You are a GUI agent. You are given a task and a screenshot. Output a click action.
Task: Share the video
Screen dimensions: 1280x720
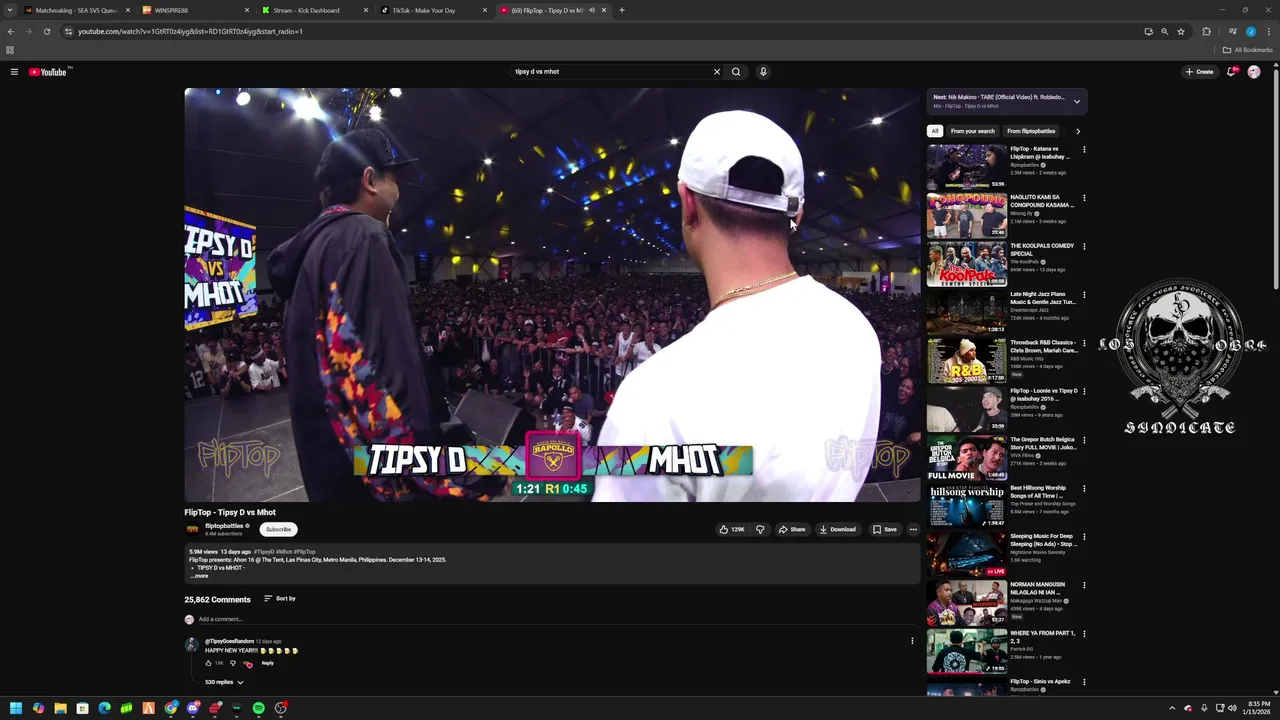tap(792, 529)
